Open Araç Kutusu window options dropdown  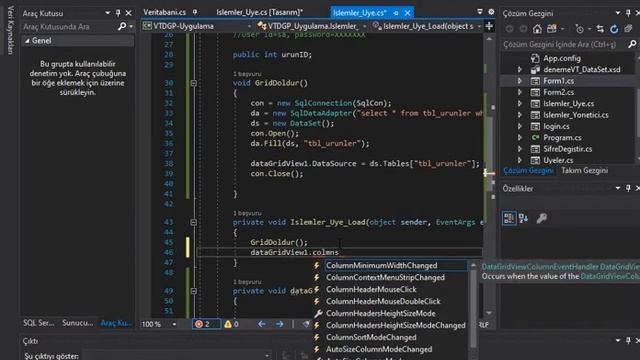pos(107,13)
